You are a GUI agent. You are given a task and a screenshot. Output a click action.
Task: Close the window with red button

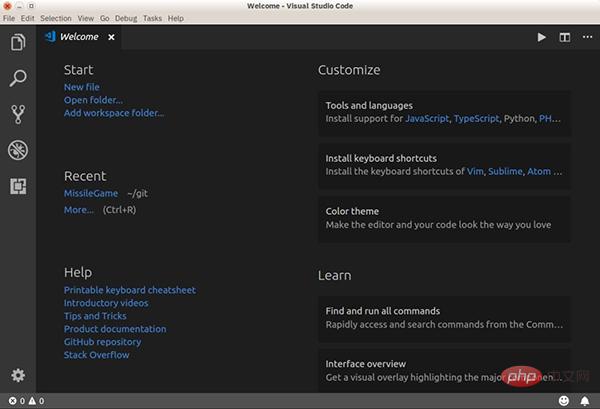click(7, 6)
